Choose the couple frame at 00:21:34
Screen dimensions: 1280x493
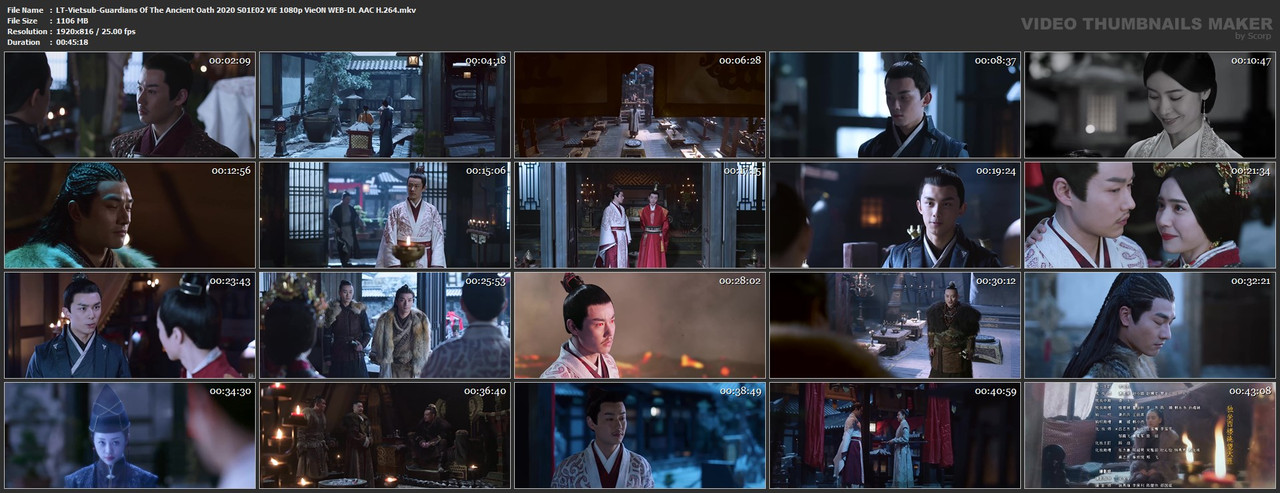(1150, 215)
